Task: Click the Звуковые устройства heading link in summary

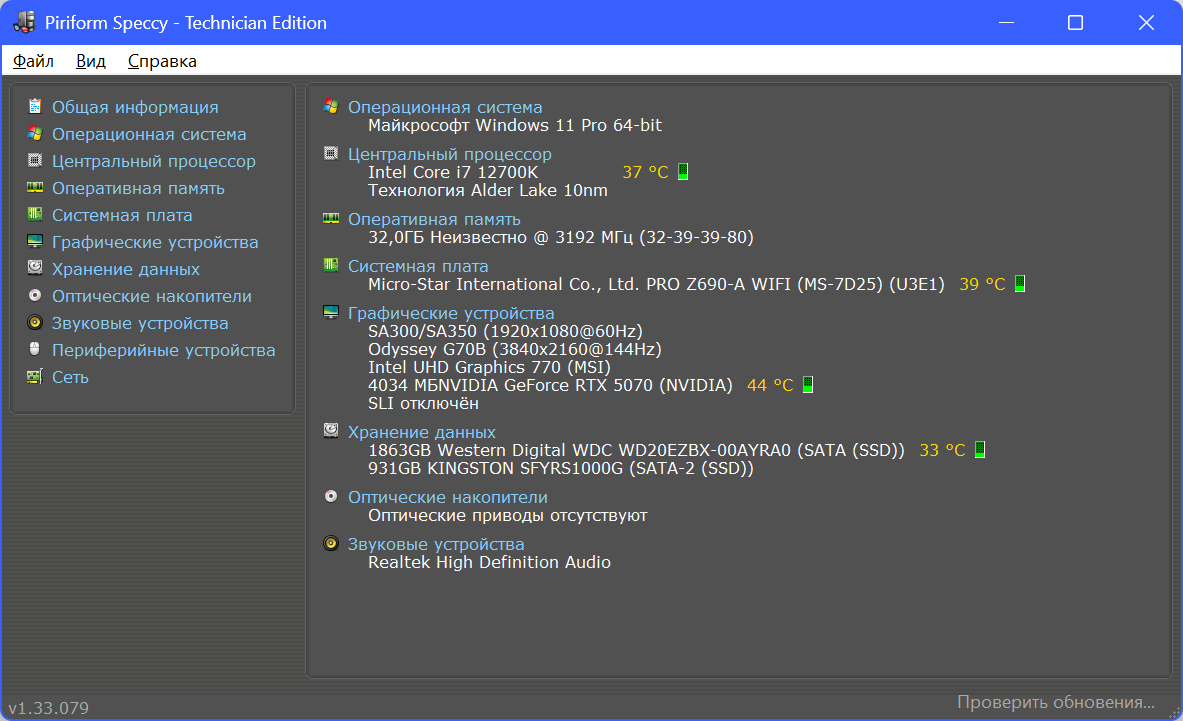Action: [x=436, y=545]
